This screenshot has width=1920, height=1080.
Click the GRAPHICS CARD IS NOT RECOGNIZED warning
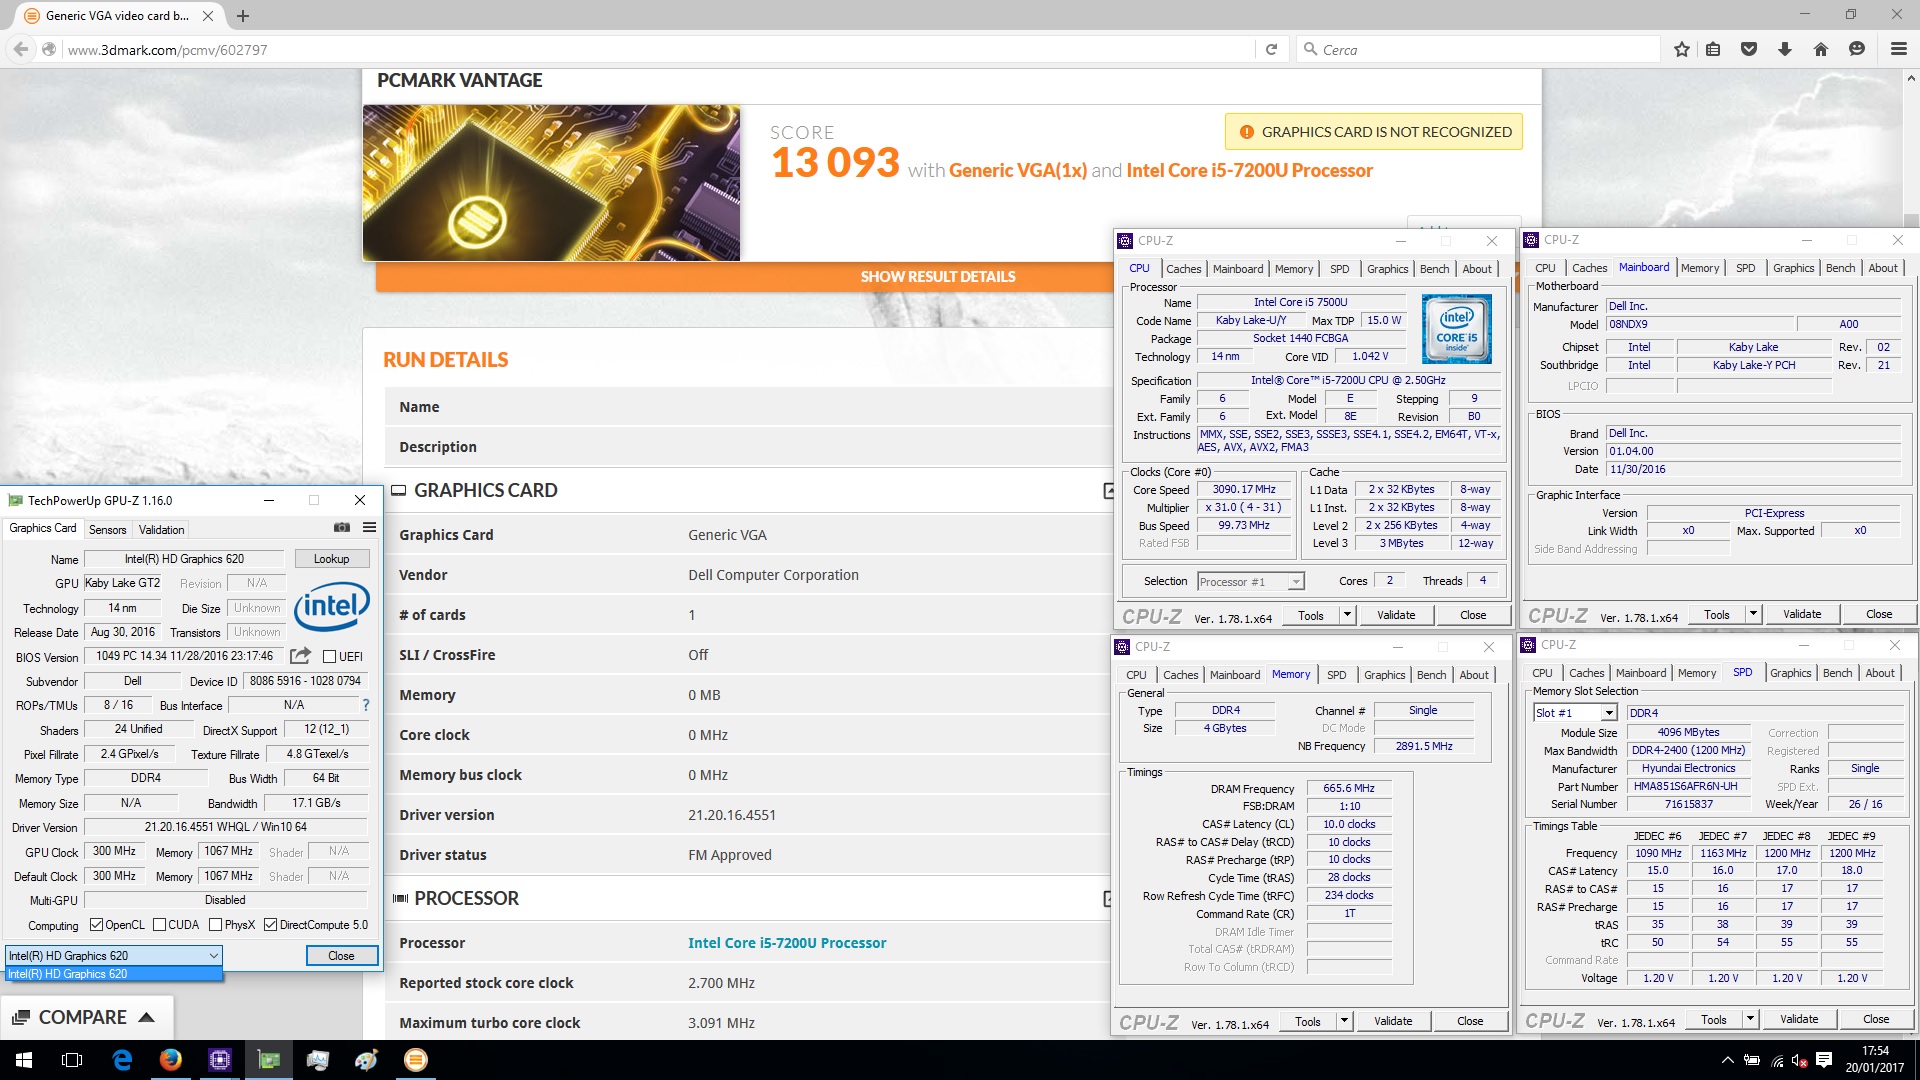pyautogui.click(x=1374, y=132)
